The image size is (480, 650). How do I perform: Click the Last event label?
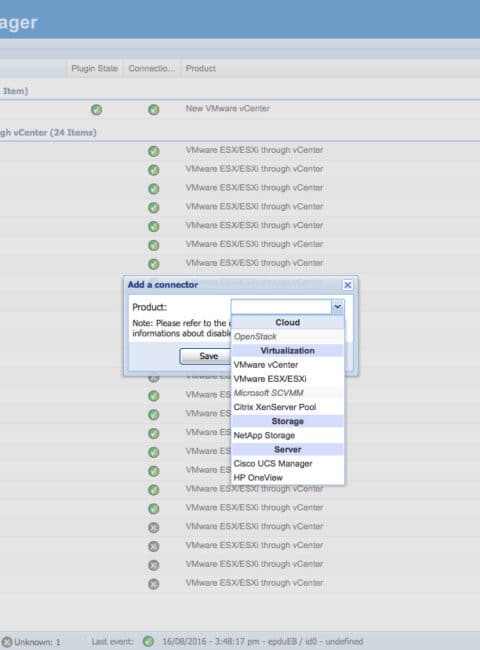point(112,642)
